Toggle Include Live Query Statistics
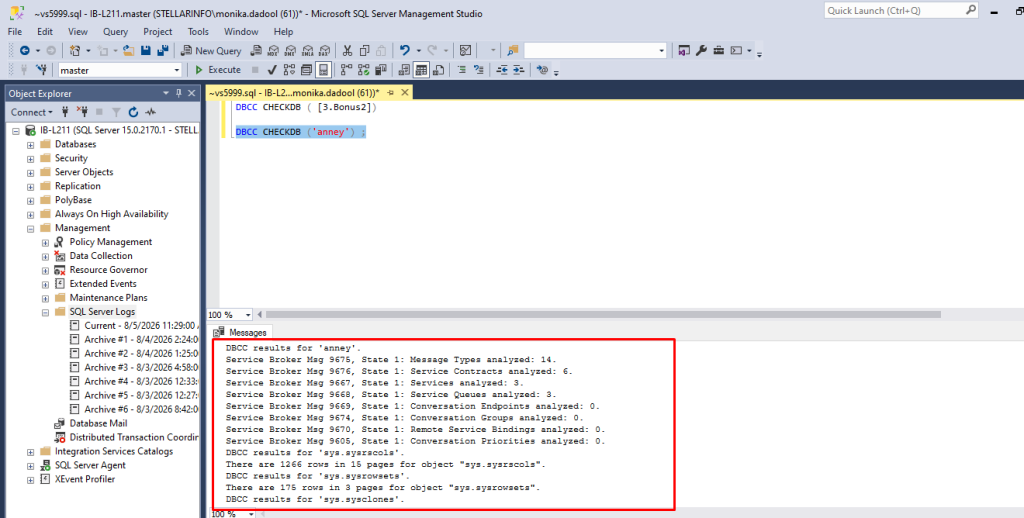Image resolution: width=1024 pixels, height=518 pixels. [364, 70]
